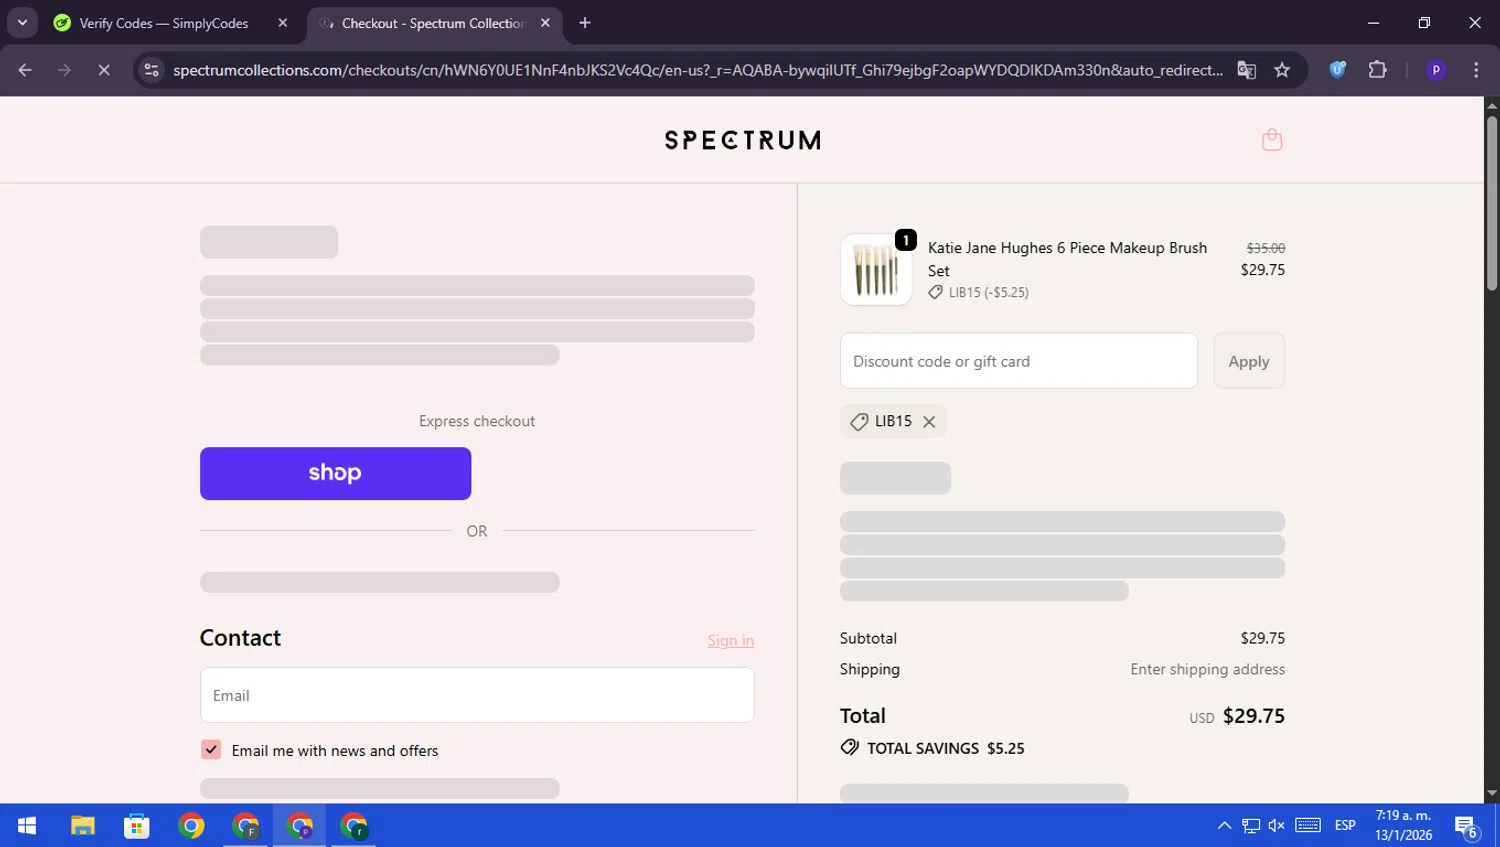Open the shopping bag cart icon
Viewport: 1500px width, 847px height.
pyautogui.click(x=1272, y=140)
